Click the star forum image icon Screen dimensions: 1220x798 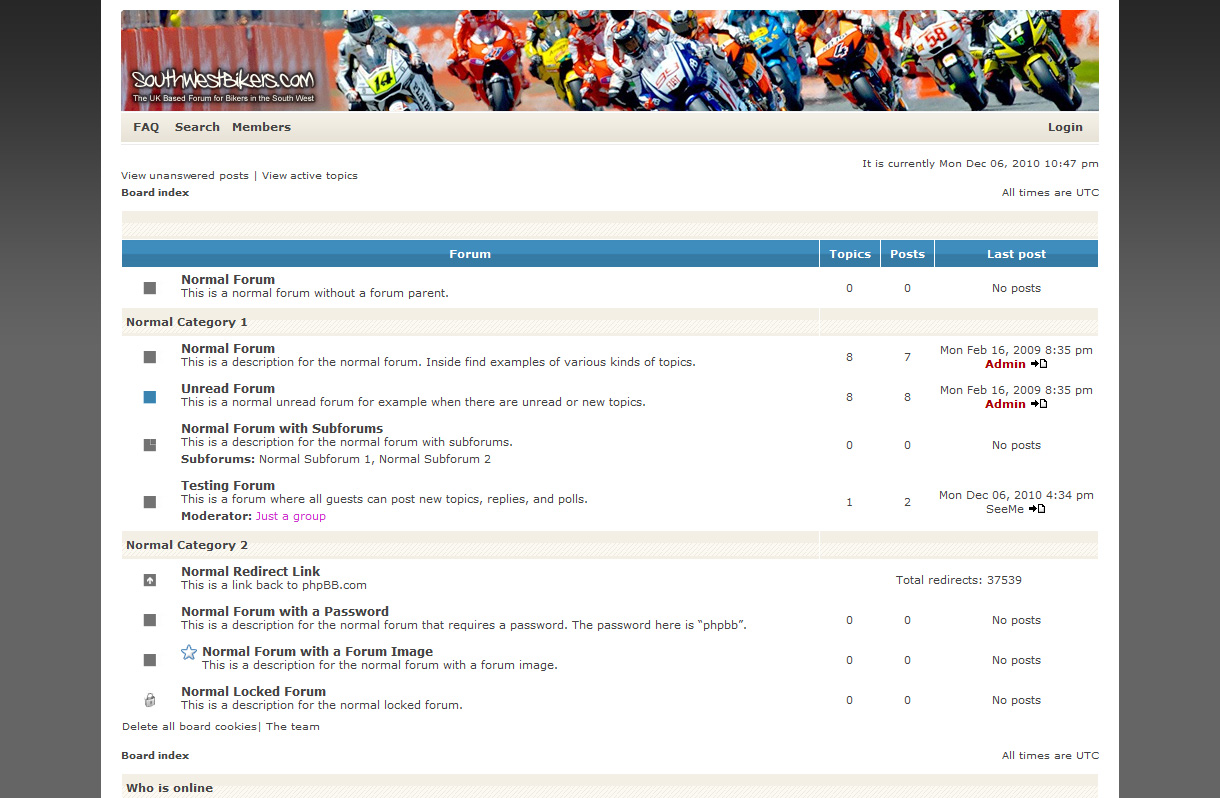(189, 652)
